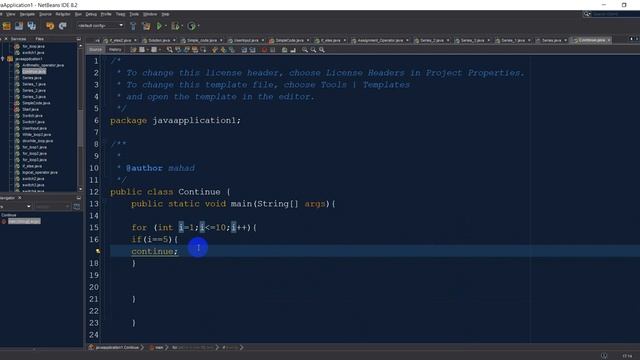Open the dropdown arrow next to Profile Project
The width and height of the screenshot is (640, 360).
click(198, 26)
